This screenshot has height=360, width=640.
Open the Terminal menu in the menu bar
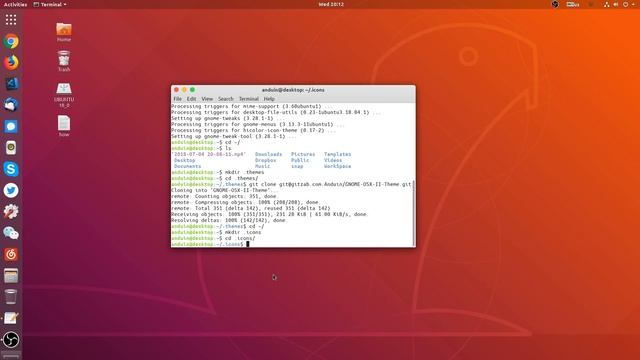(249, 99)
